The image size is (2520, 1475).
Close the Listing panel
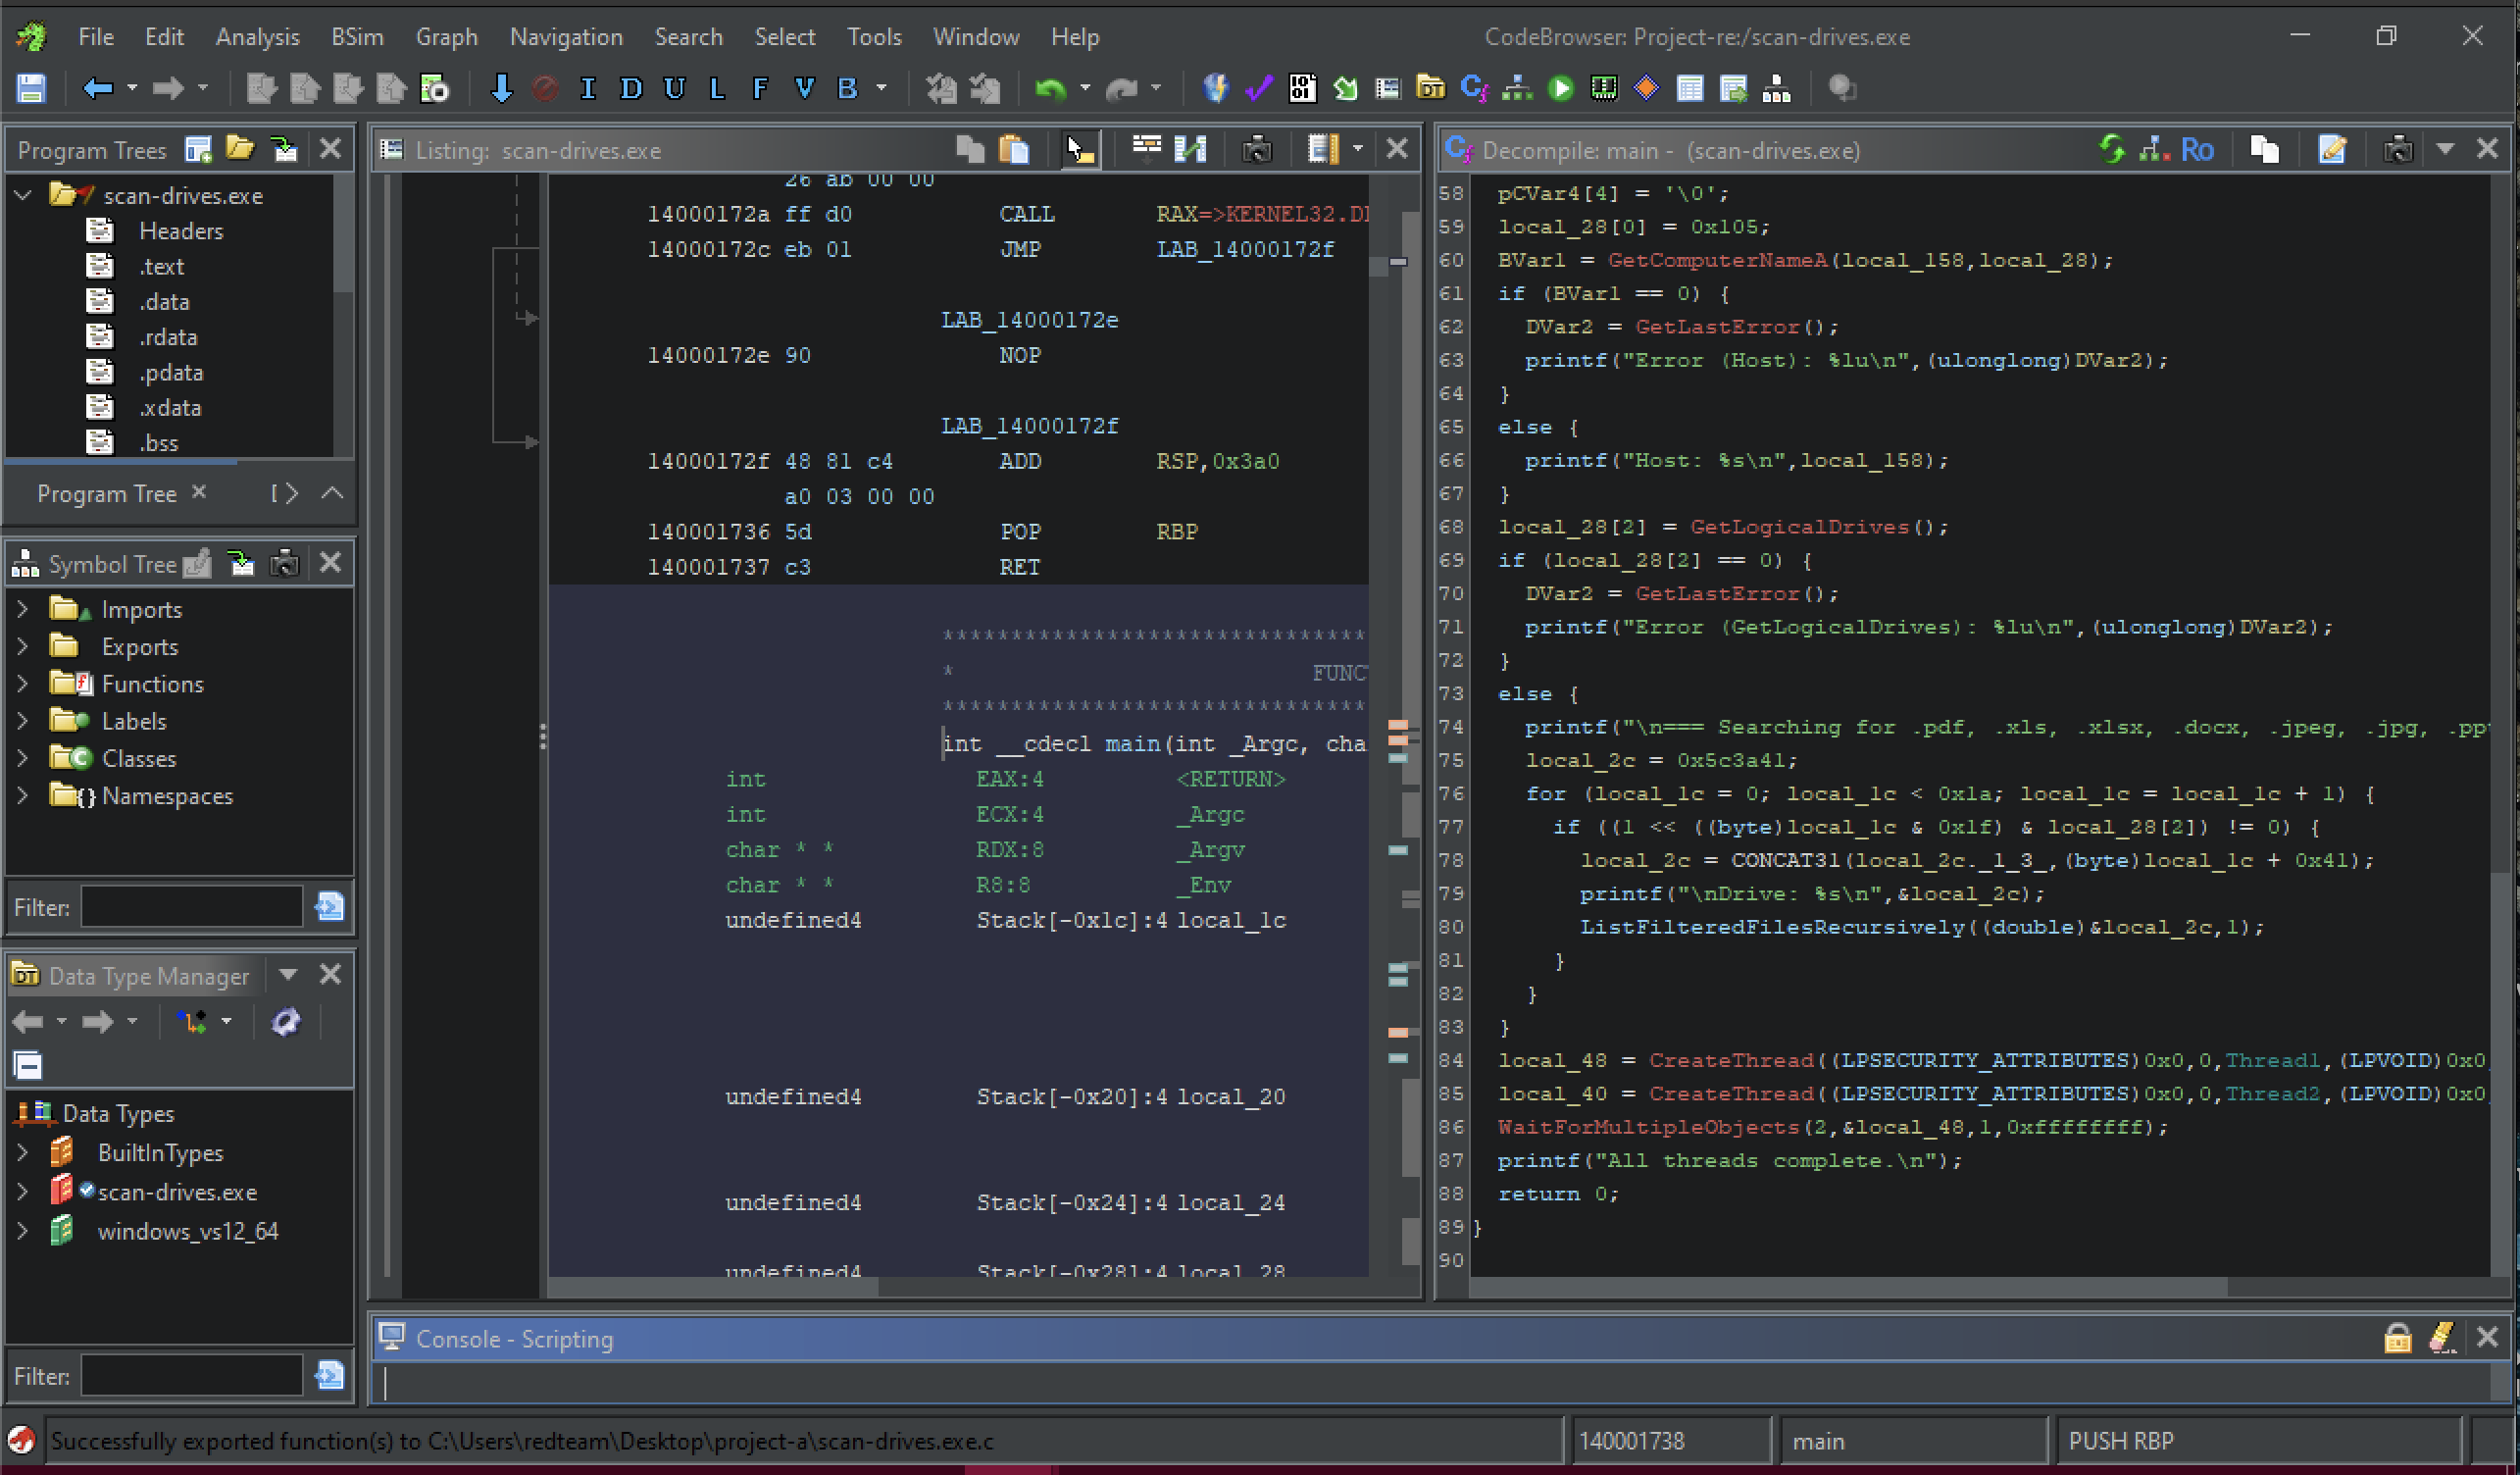point(1397,150)
